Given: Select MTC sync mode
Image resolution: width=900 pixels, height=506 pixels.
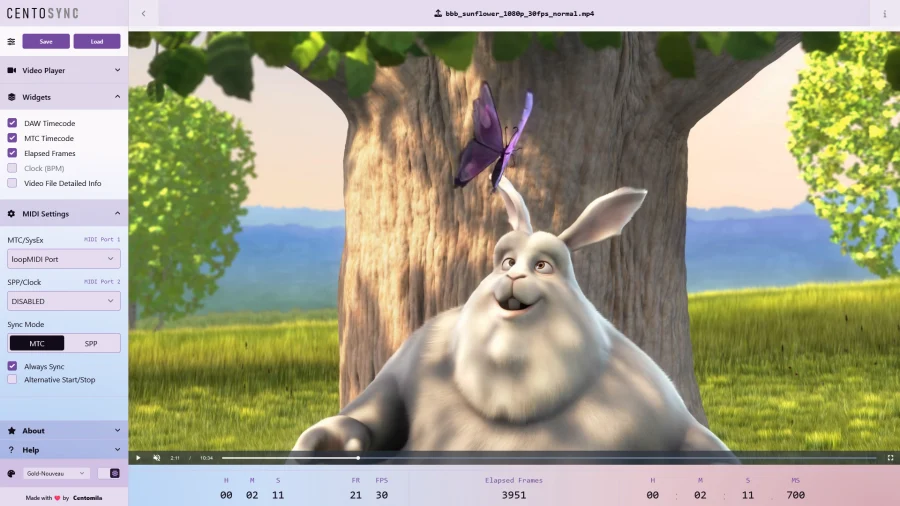Looking at the screenshot, I should point(37,343).
